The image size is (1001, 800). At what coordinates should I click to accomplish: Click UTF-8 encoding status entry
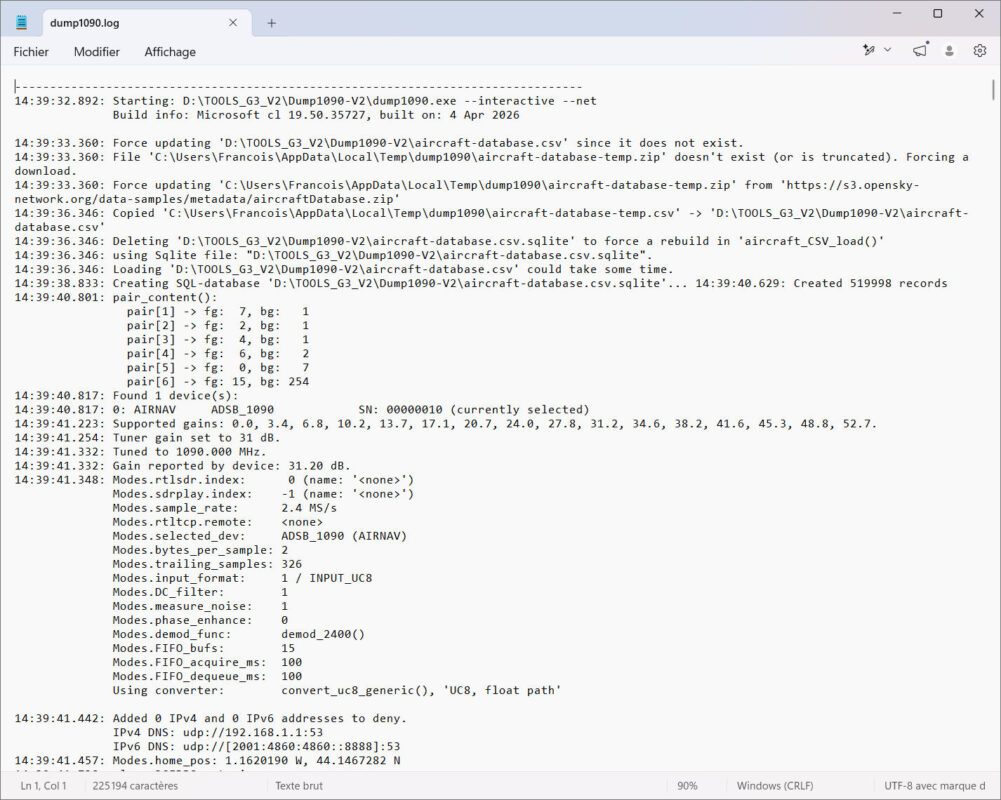coord(935,785)
